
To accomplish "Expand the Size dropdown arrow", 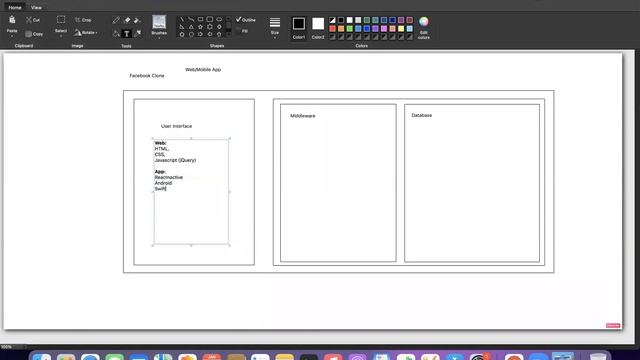I will 275,38.
